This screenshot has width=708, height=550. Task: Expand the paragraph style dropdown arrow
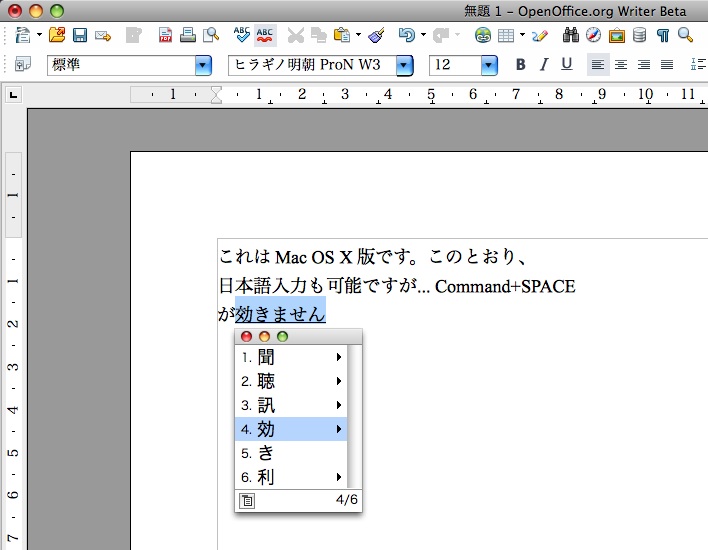pyautogui.click(x=203, y=65)
